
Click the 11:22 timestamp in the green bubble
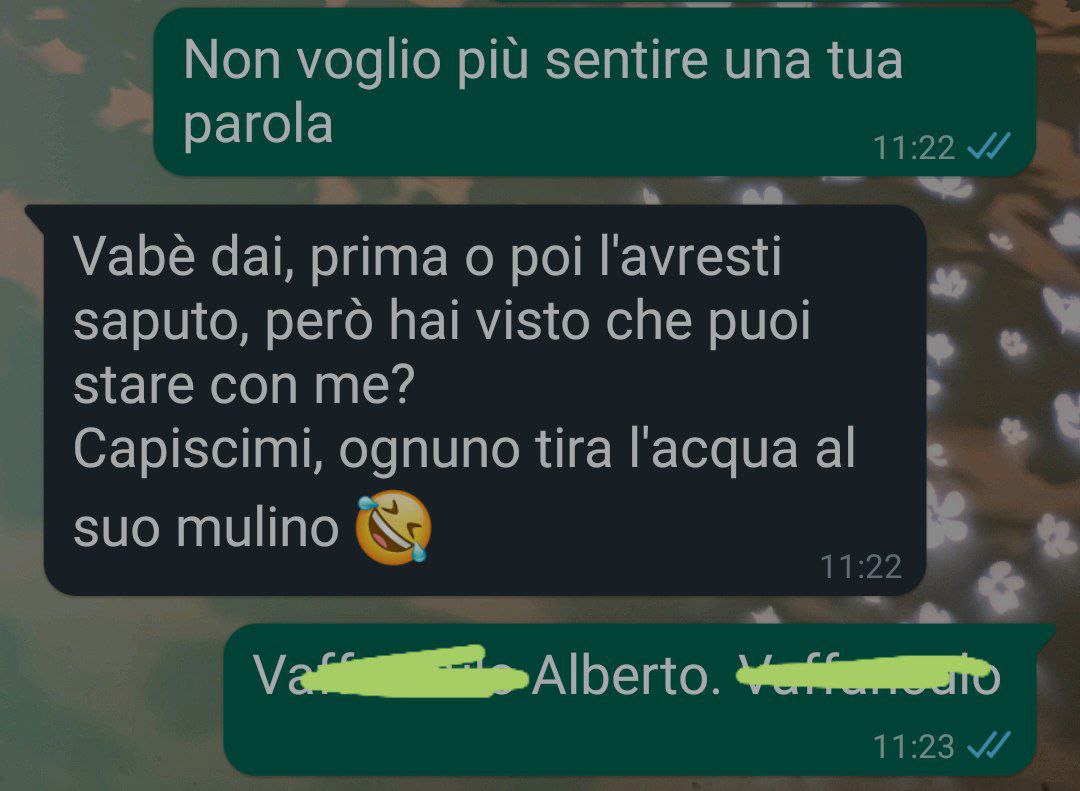913,147
